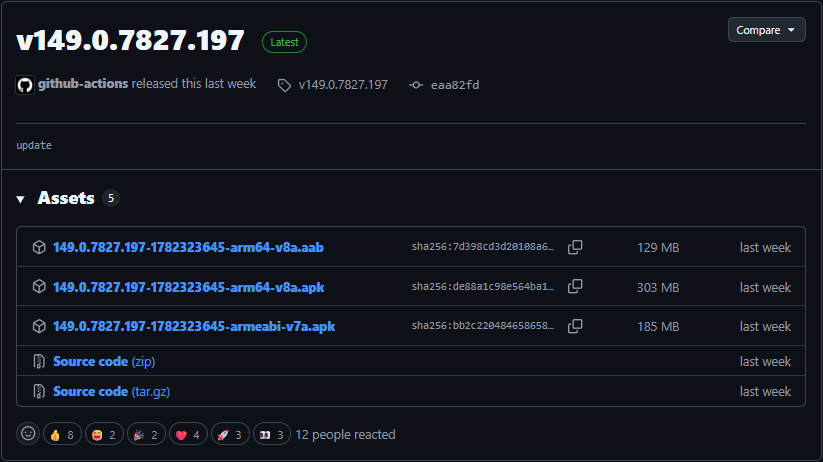The height and width of the screenshot is (462, 823).
Task: Toggle the heart reaction with 4
Action: point(188,434)
